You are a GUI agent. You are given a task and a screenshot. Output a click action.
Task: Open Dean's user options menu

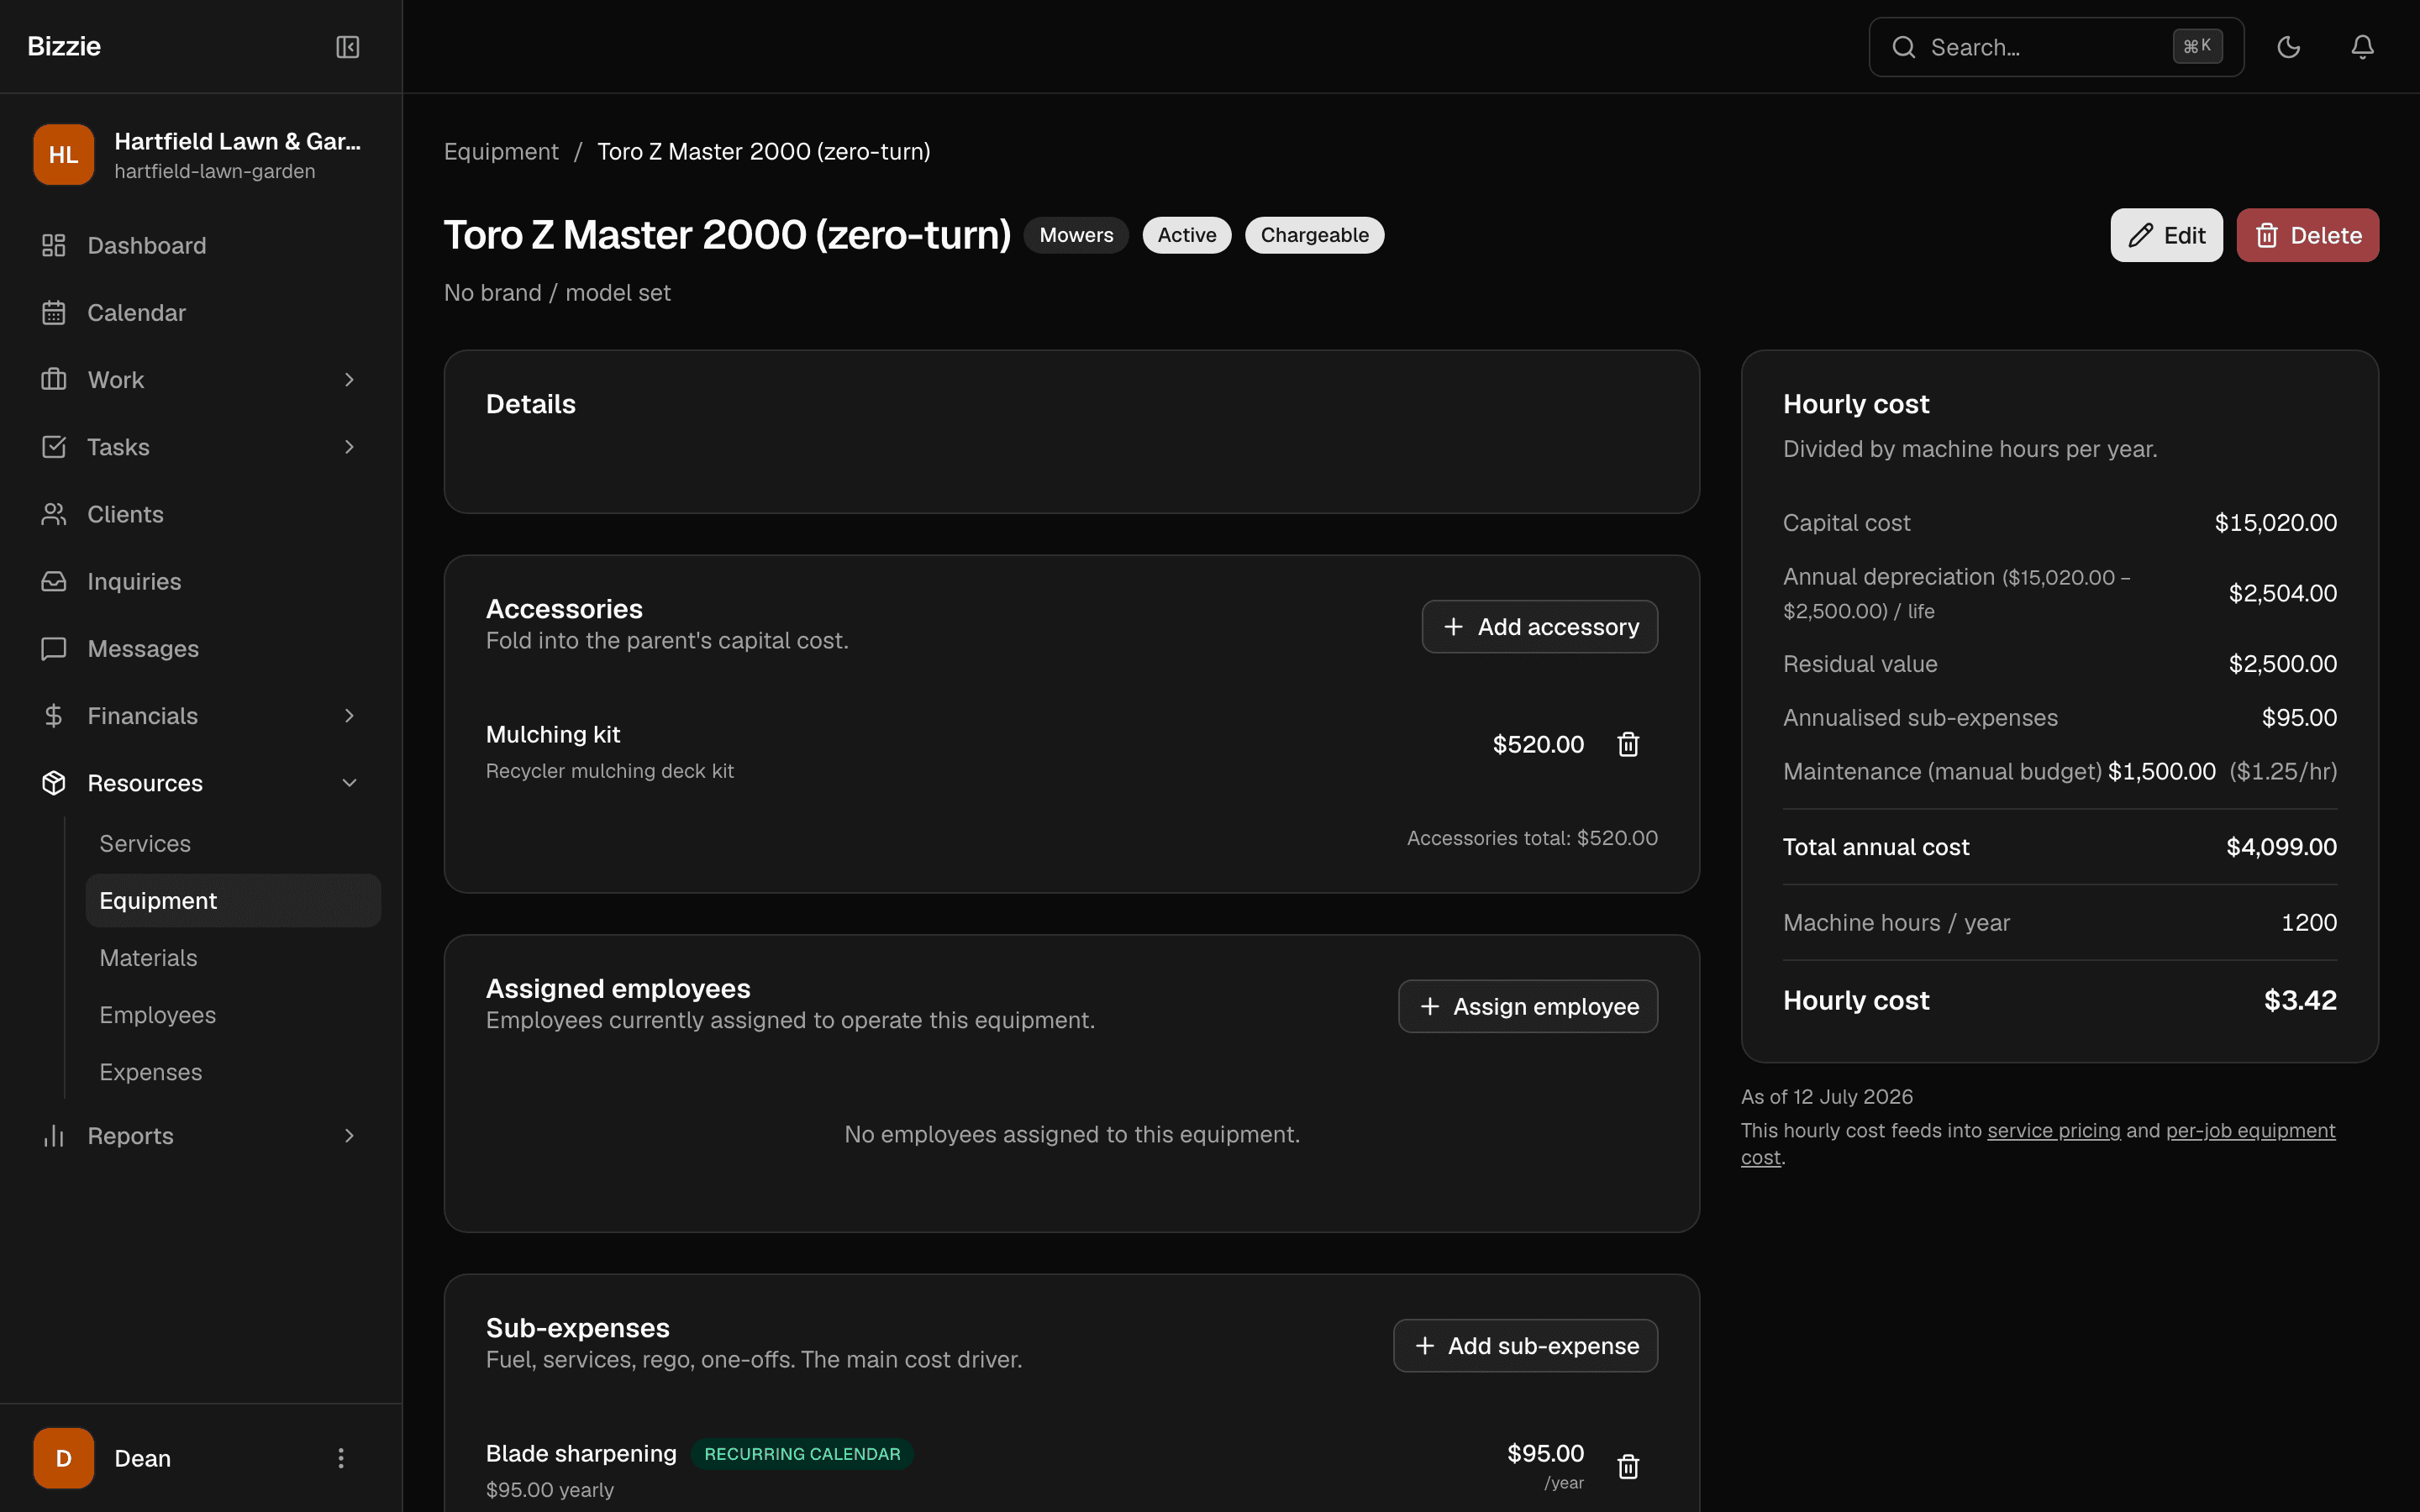pyautogui.click(x=341, y=1458)
